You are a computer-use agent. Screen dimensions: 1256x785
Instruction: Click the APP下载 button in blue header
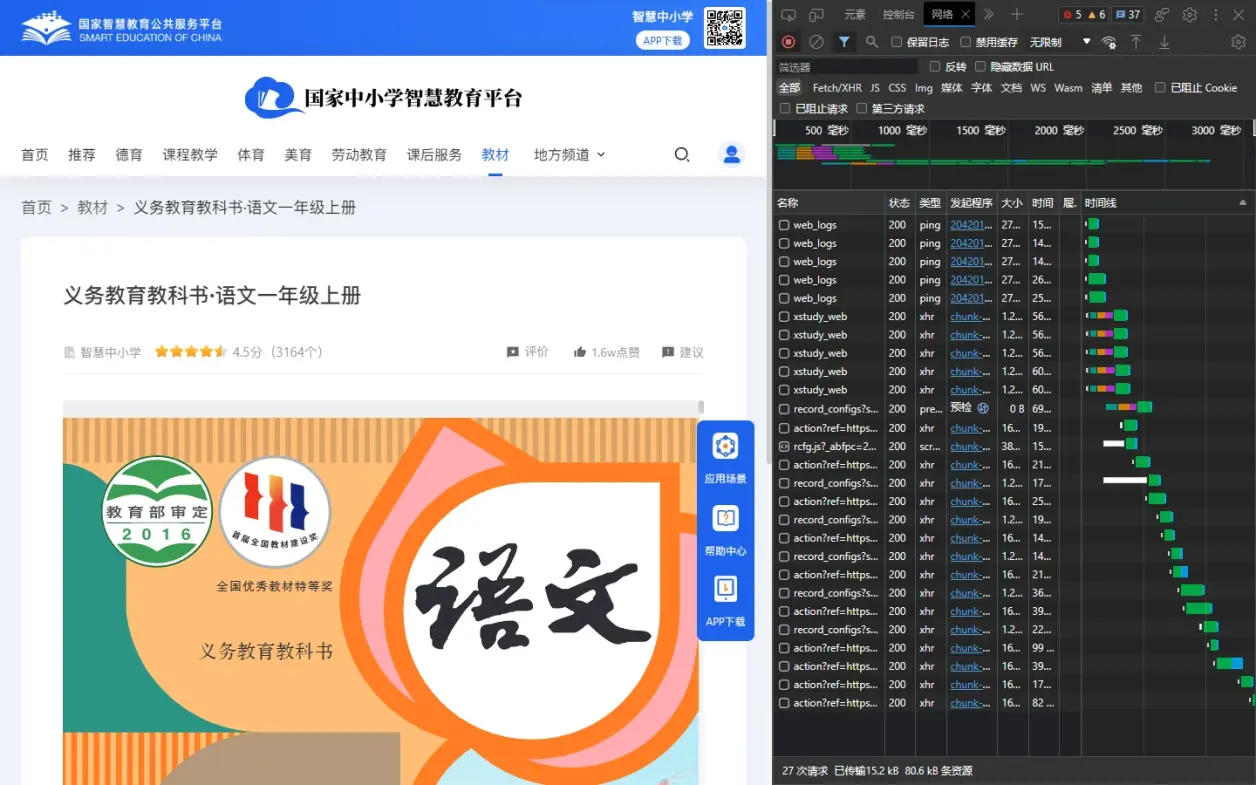pyautogui.click(x=663, y=40)
